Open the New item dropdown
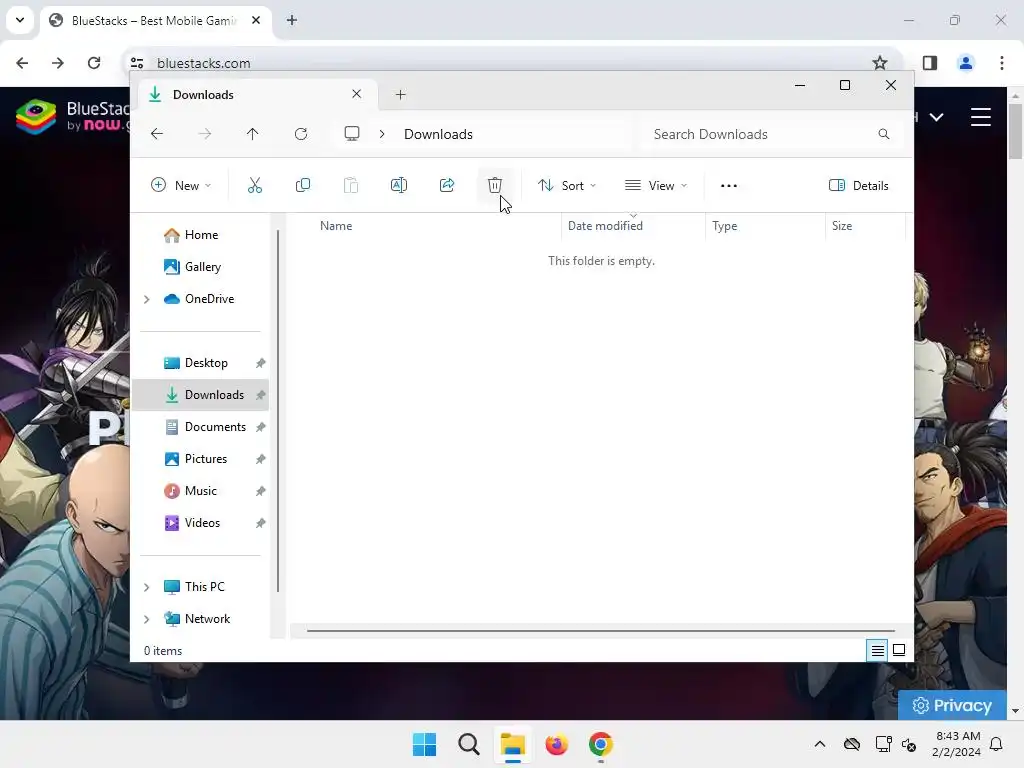Screen dimensions: 1024x768 point(181,185)
